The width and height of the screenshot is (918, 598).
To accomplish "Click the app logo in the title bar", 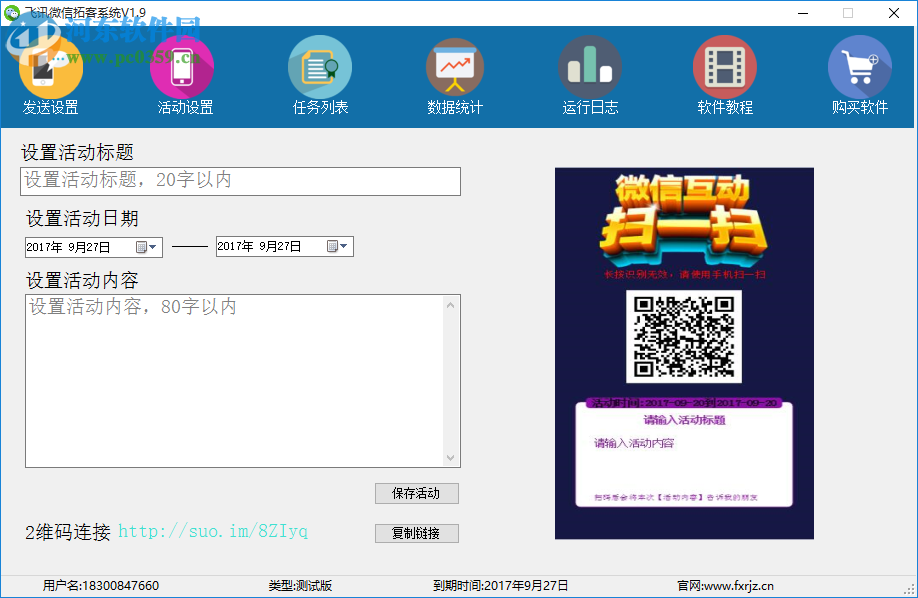I will (x=12, y=12).
